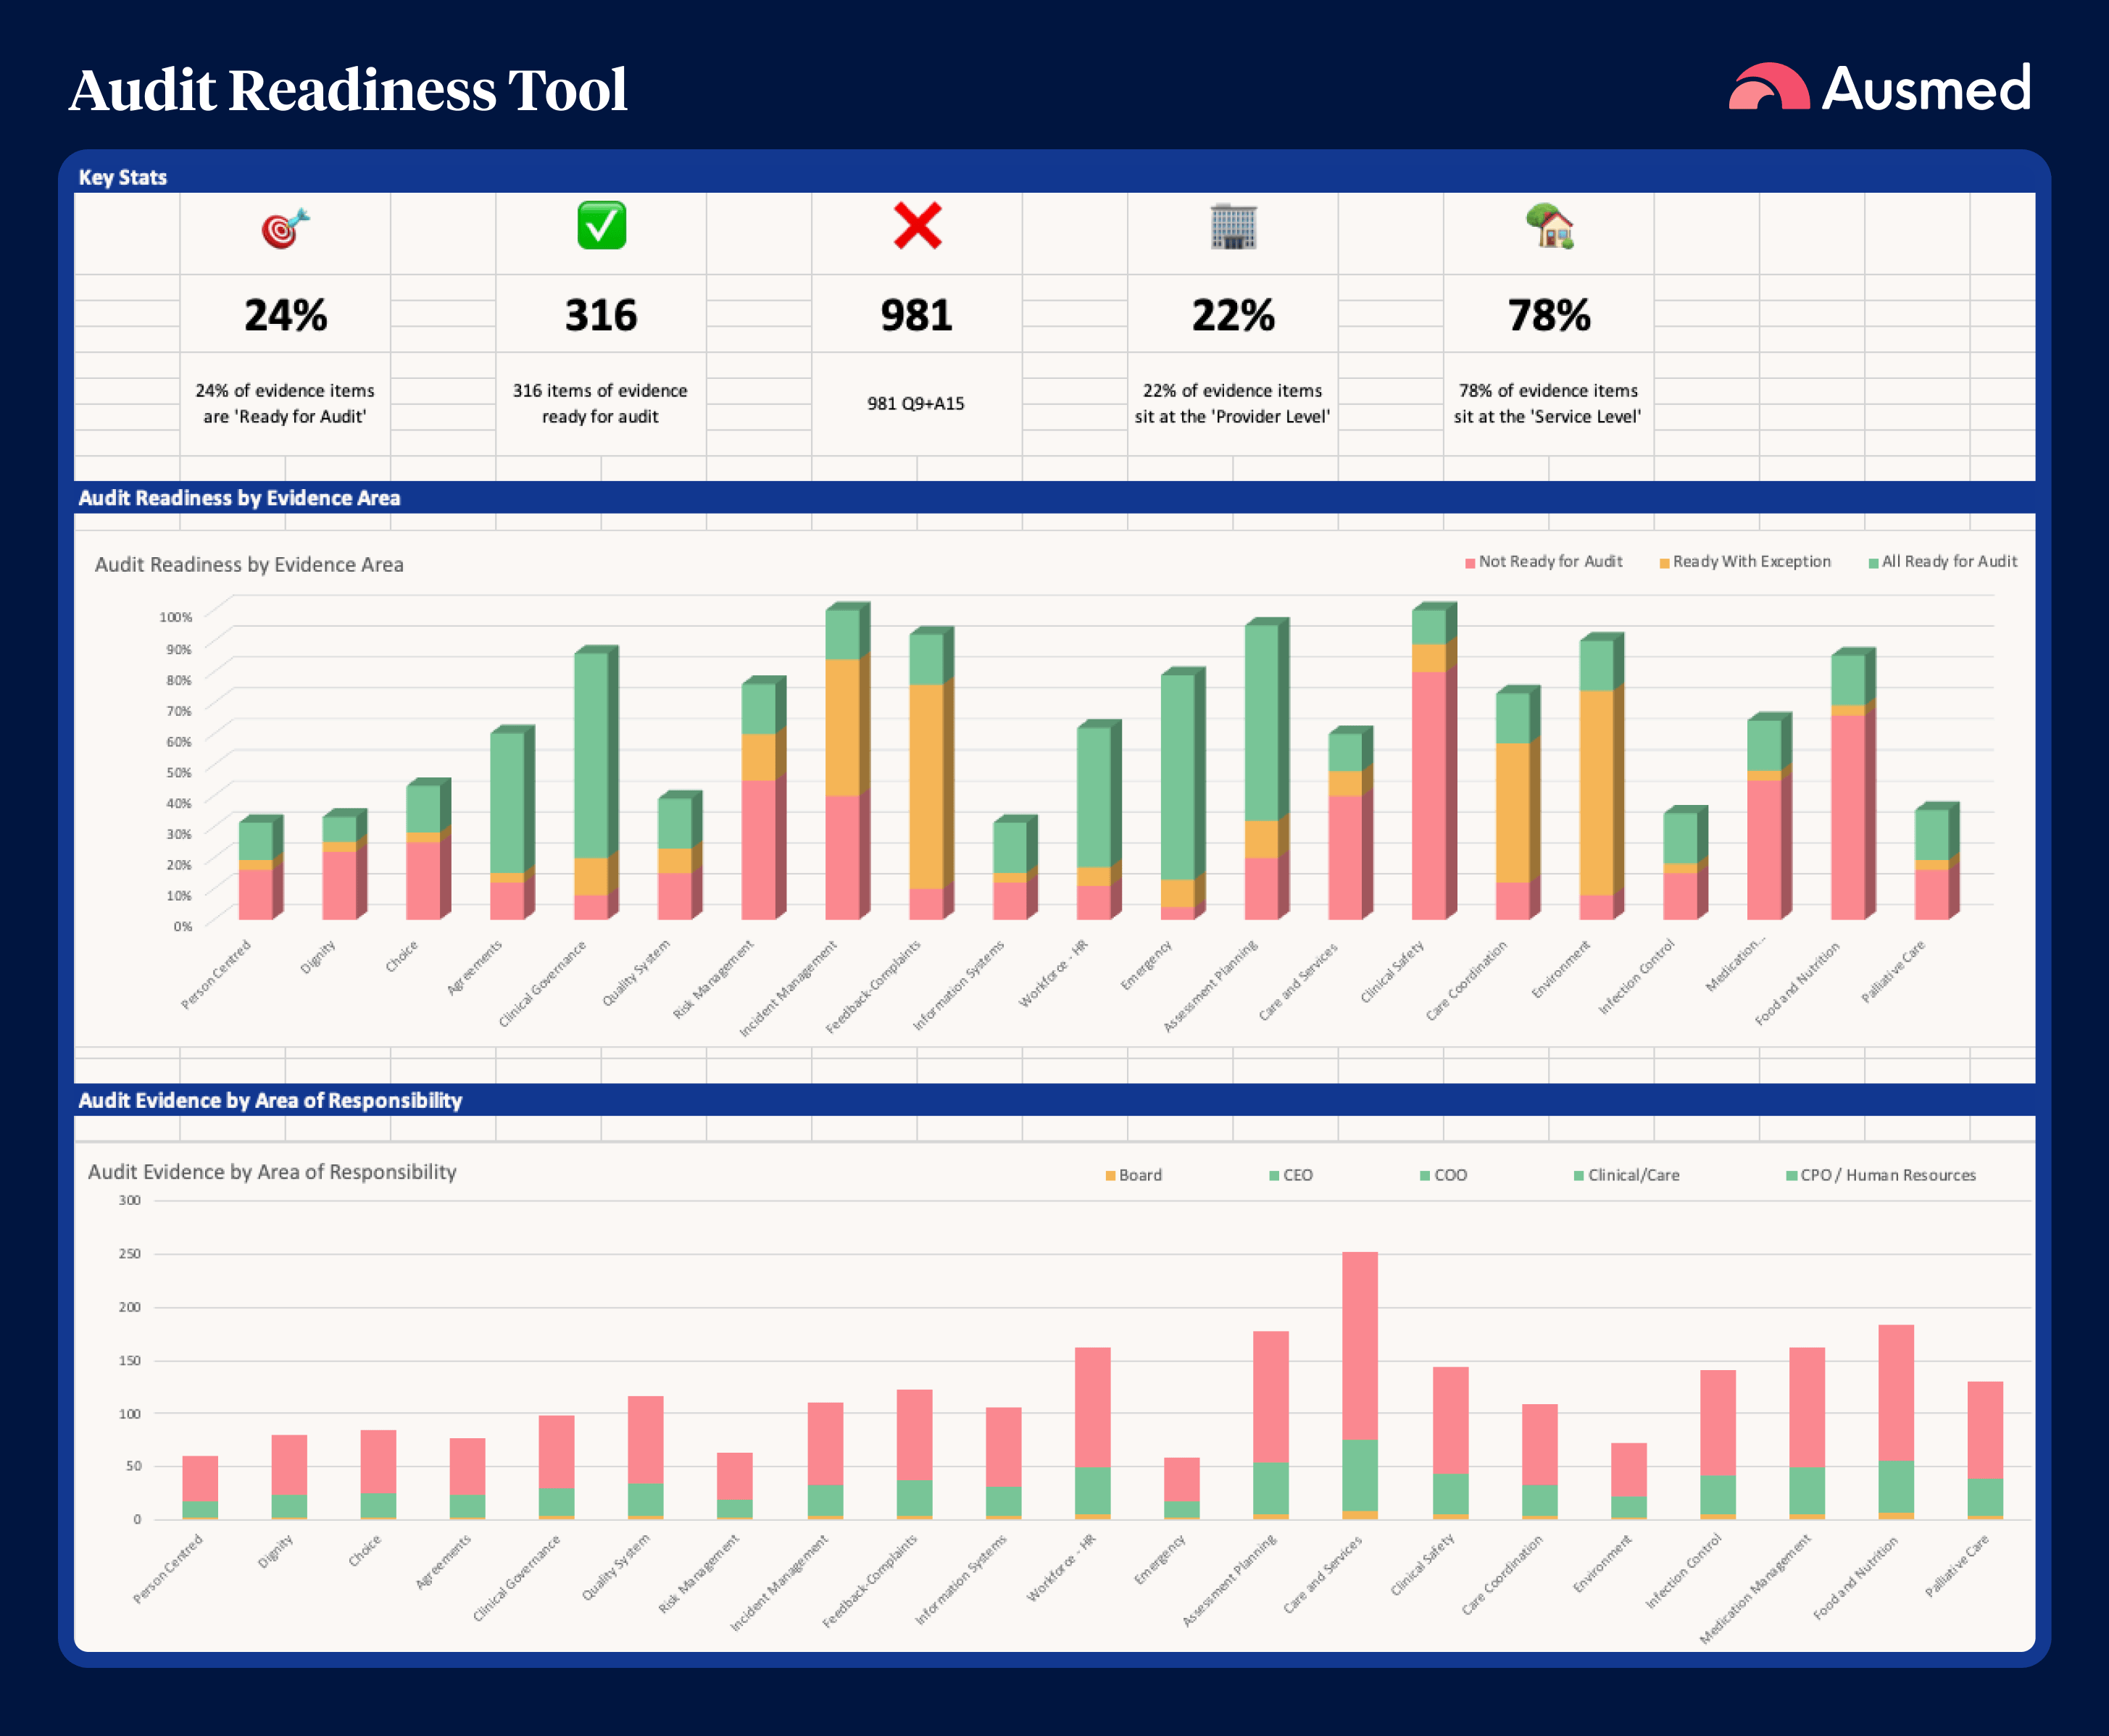2109x1736 pixels.
Task: Click the Ready With Exception legend swatch
Action: [x=1664, y=563]
